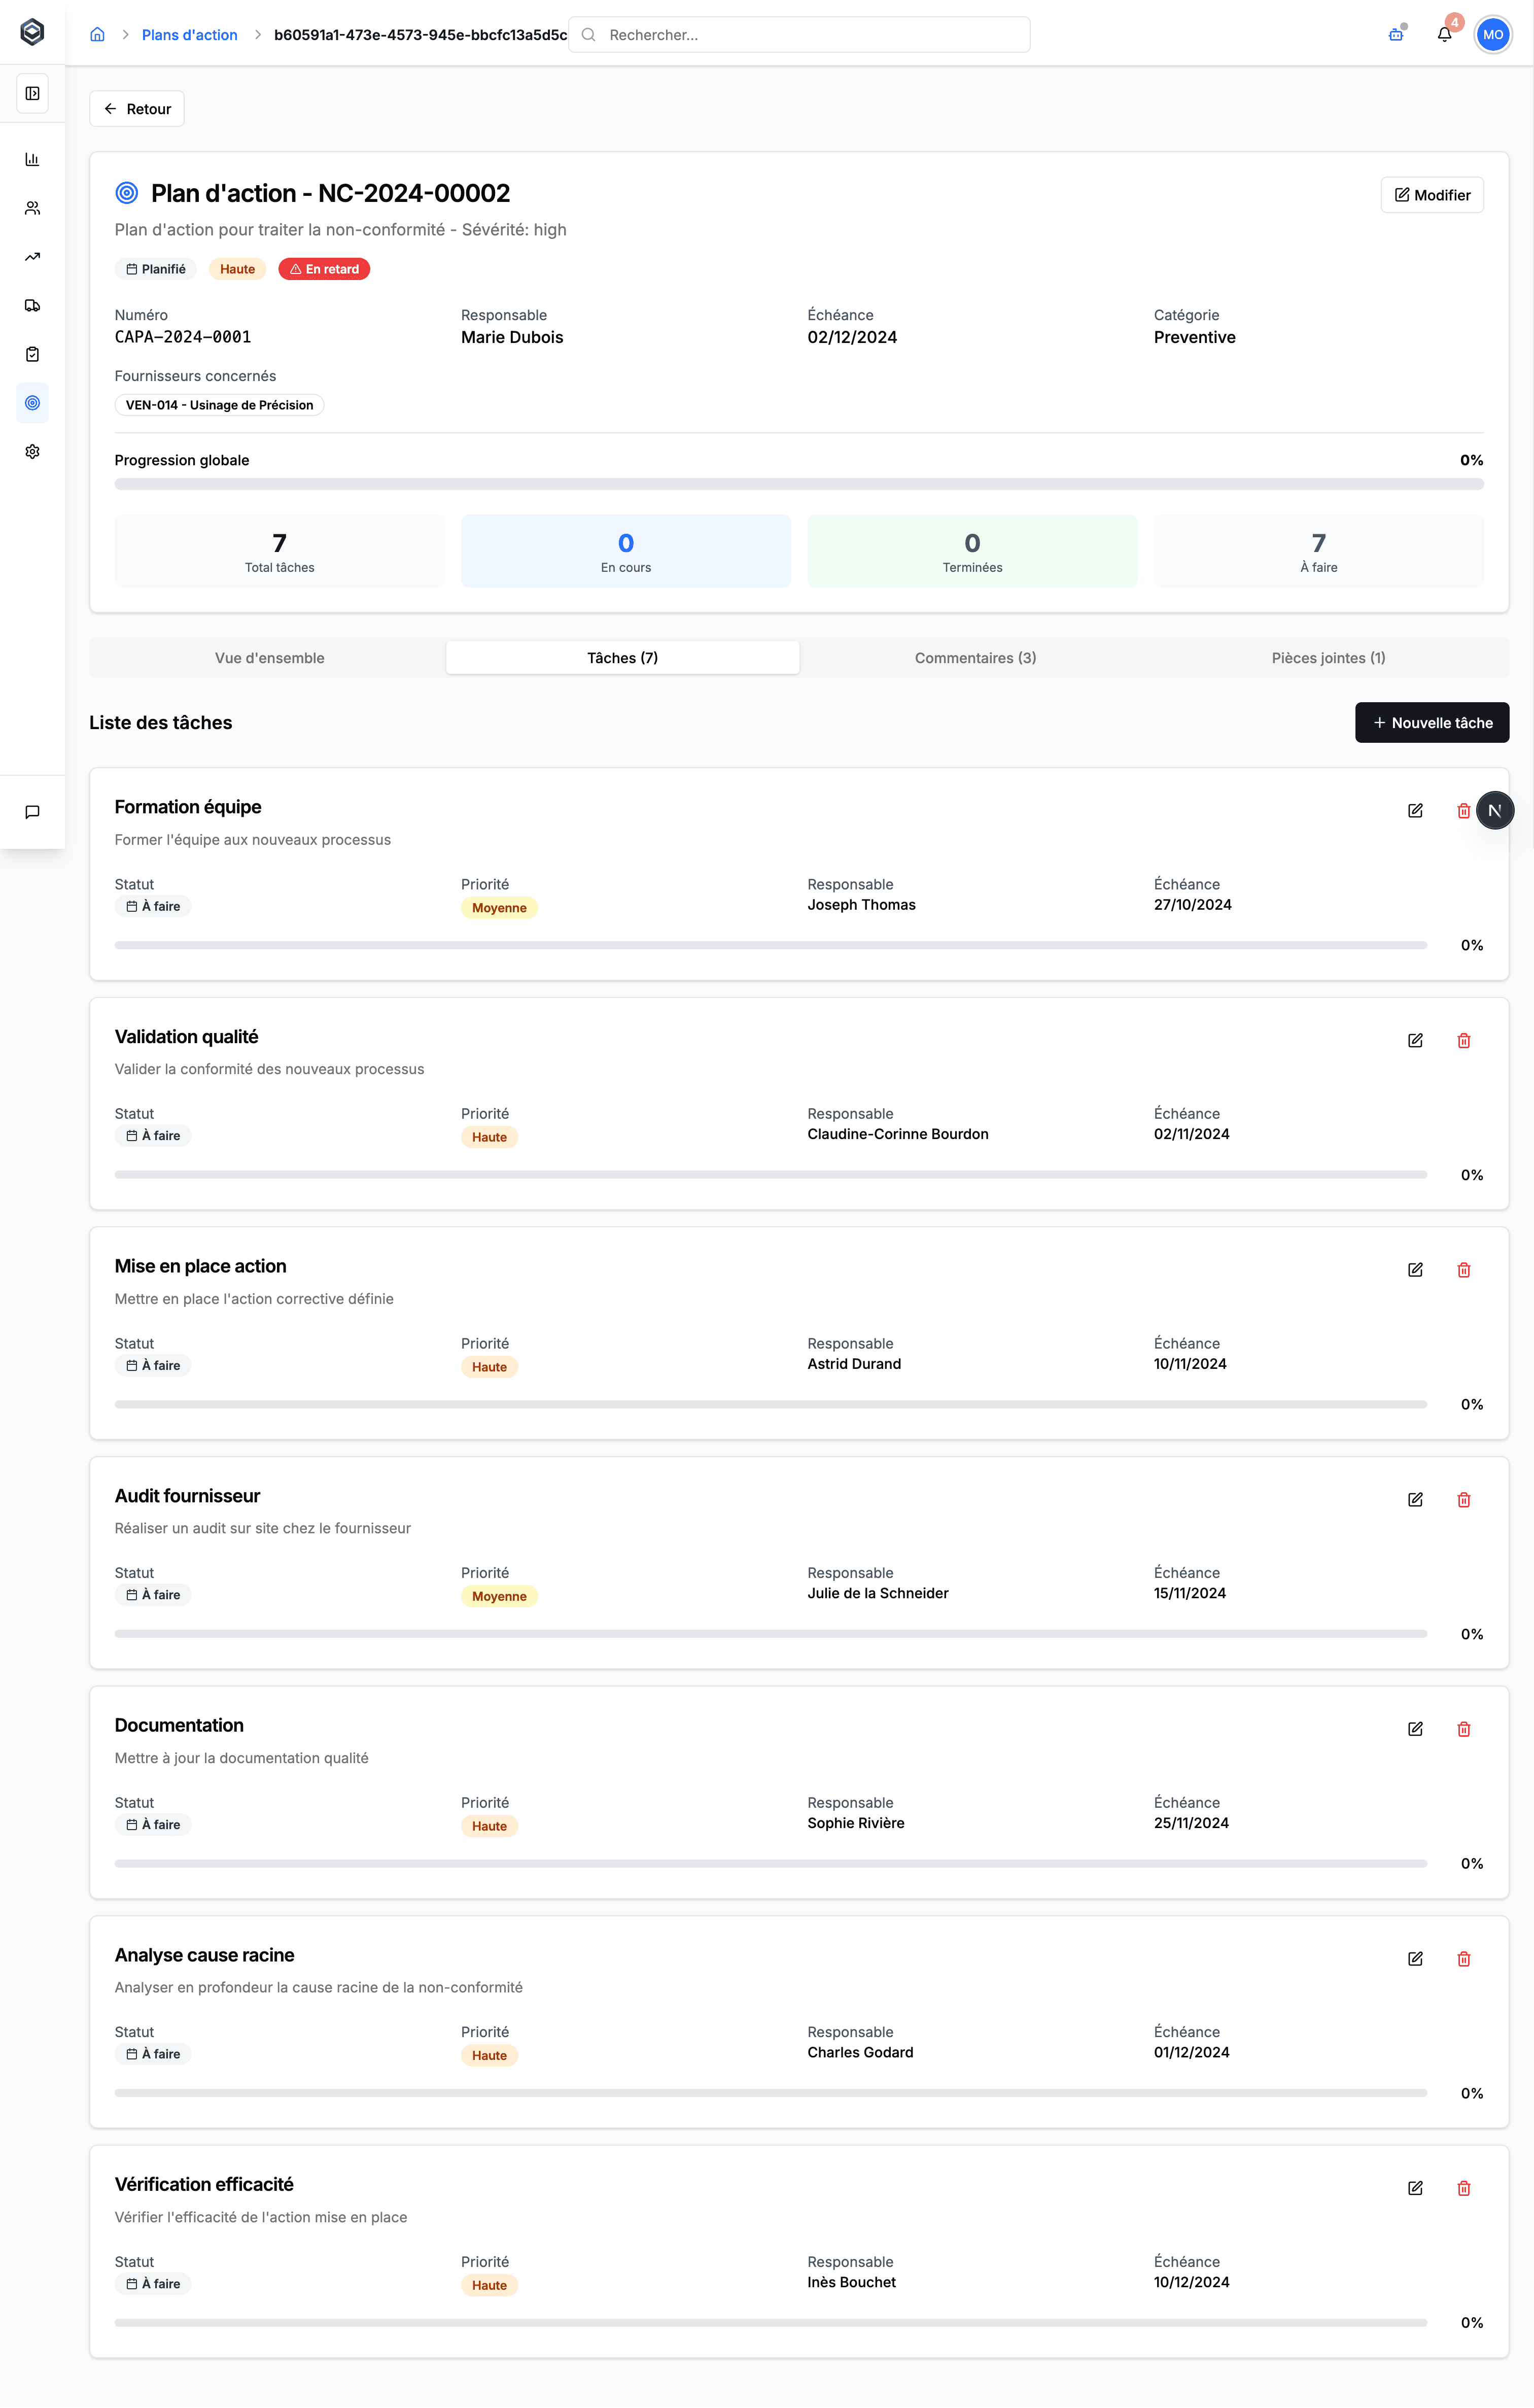Open the settings gear in sidebar
1534x2408 pixels.
32,452
